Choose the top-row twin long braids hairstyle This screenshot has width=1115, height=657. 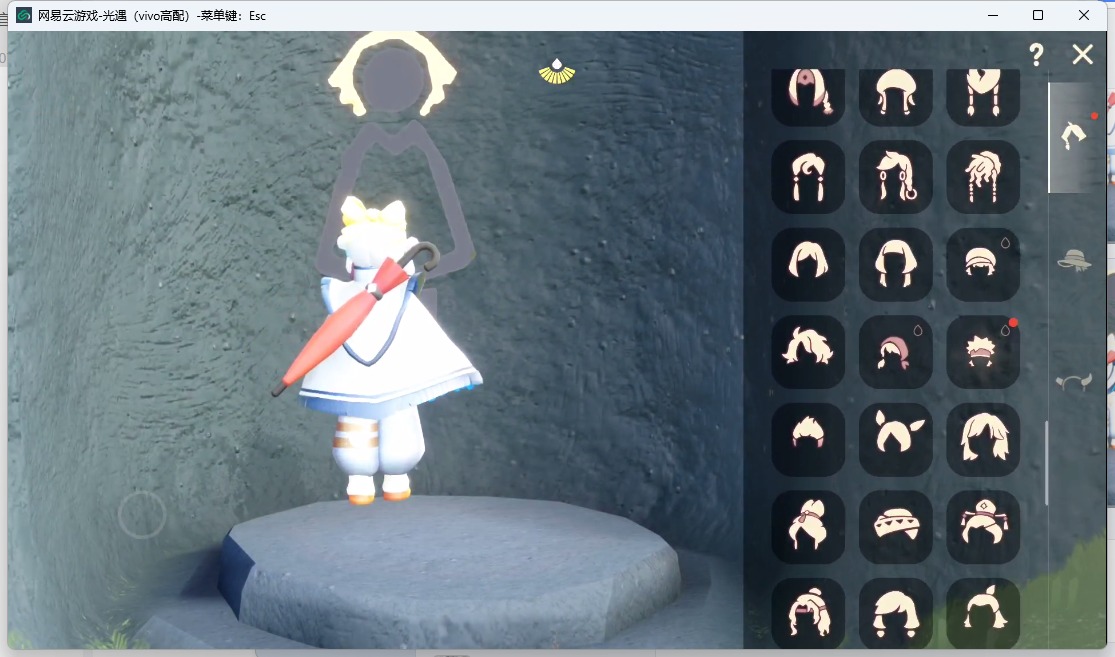tap(983, 97)
